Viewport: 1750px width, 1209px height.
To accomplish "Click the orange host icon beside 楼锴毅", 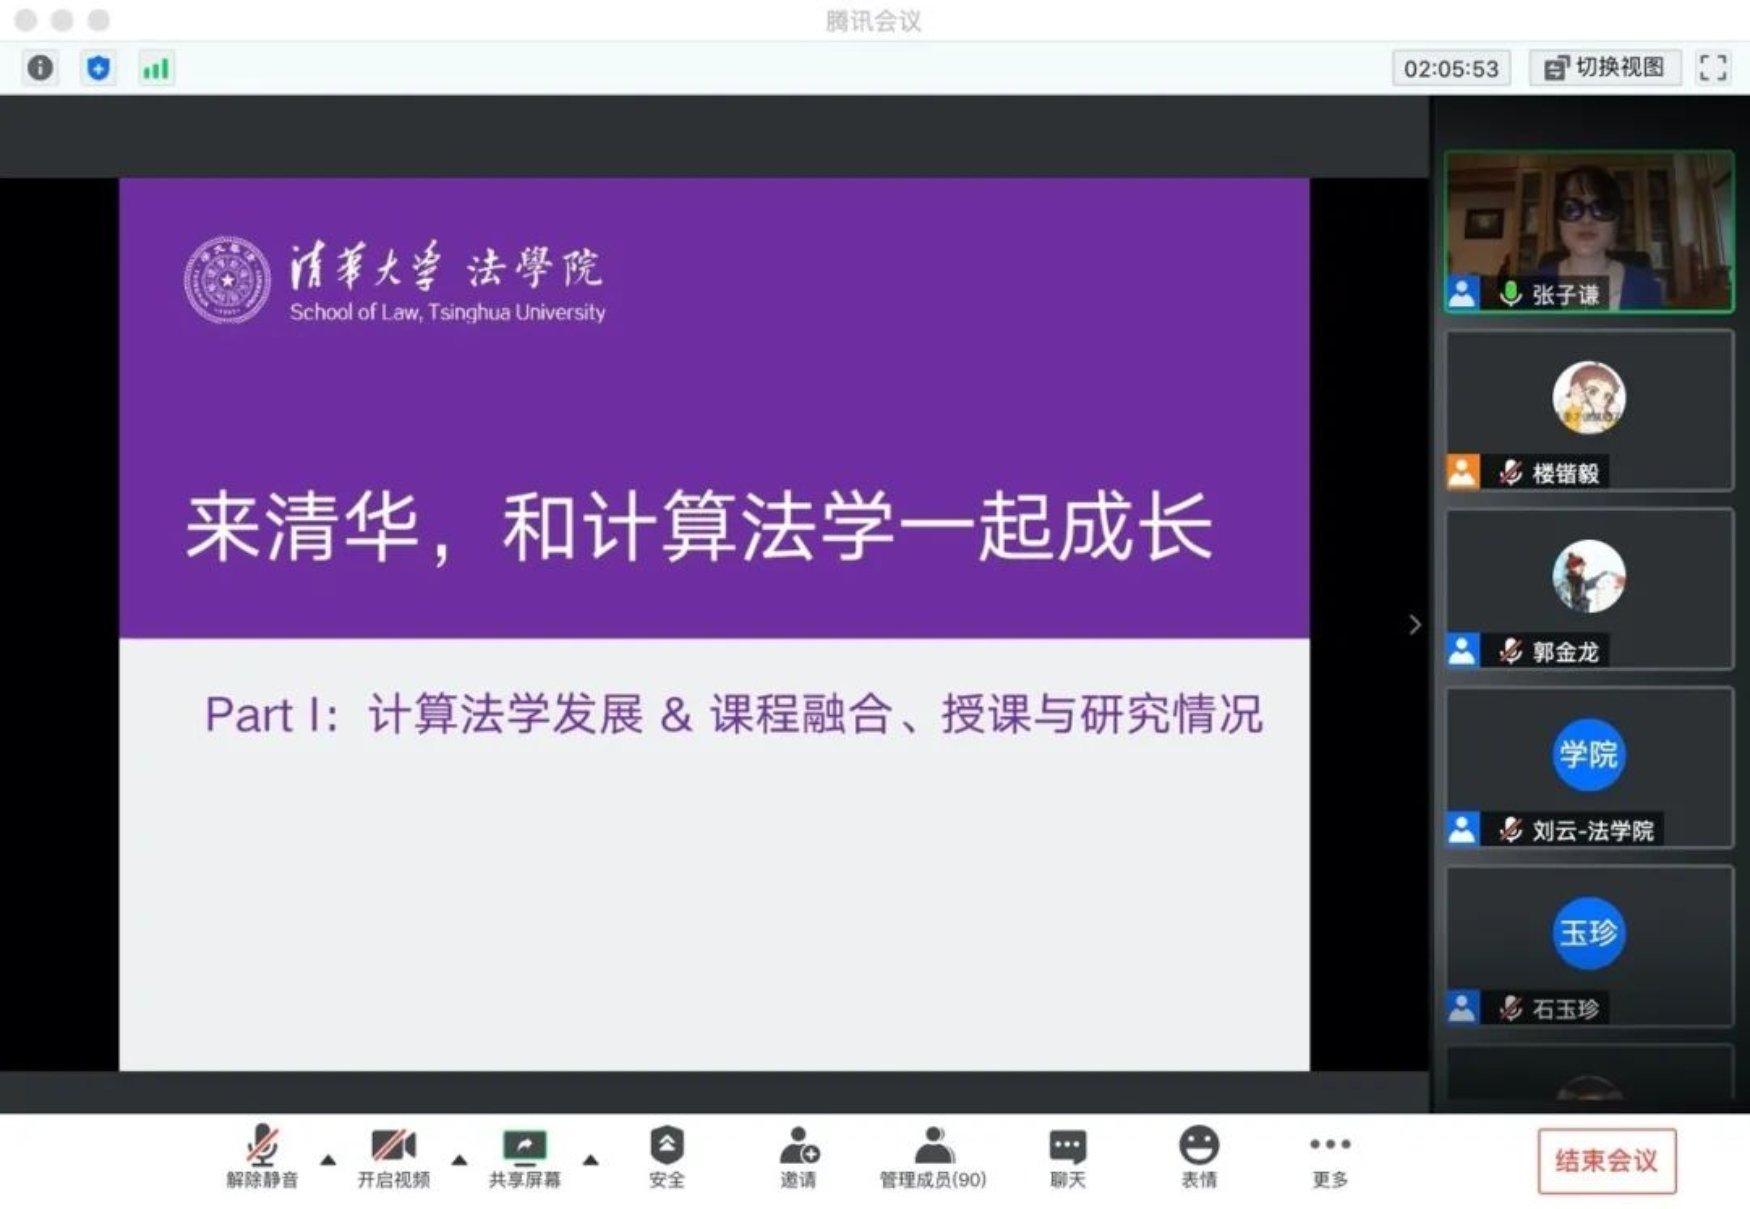I will click(x=1463, y=472).
